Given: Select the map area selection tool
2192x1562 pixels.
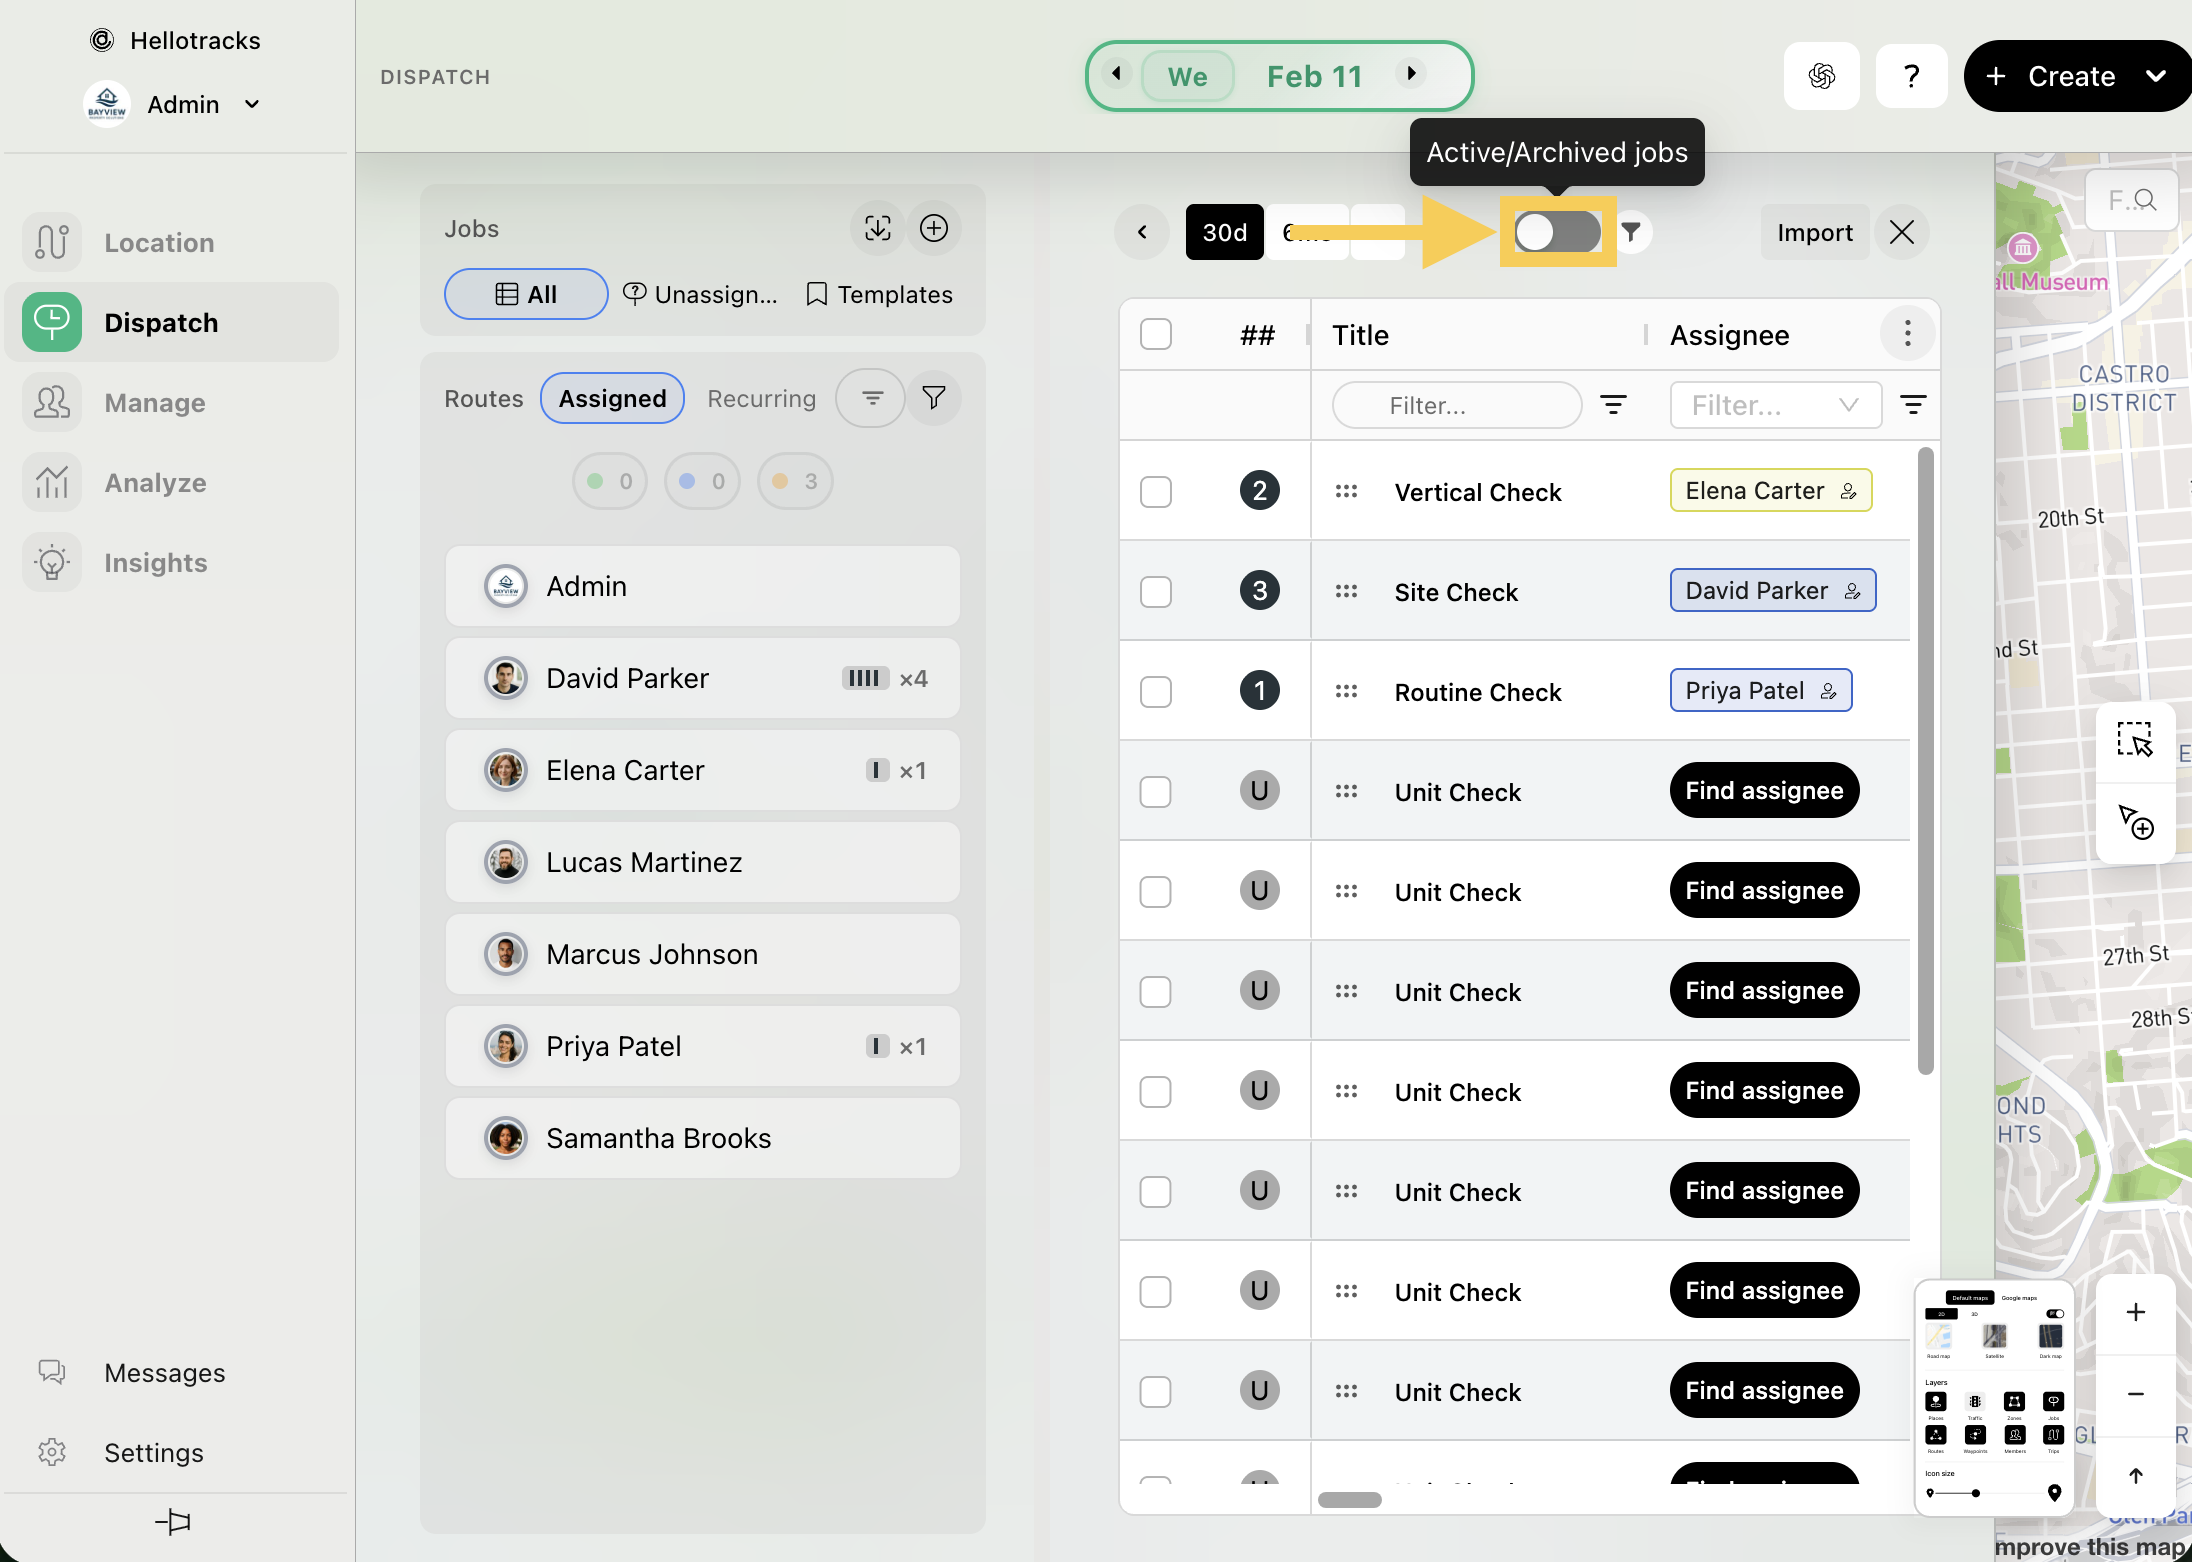Looking at the screenshot, I should (2134, 741).
